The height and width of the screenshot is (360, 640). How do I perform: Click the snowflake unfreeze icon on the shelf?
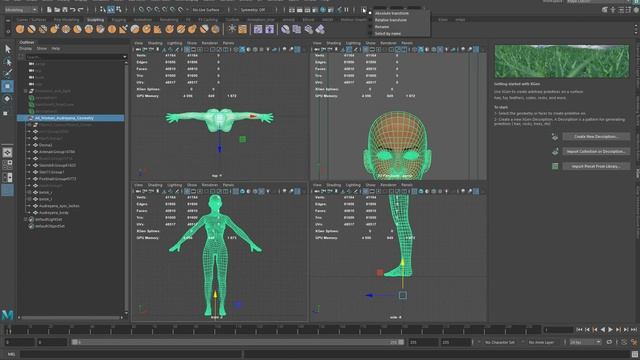[232, 29]
